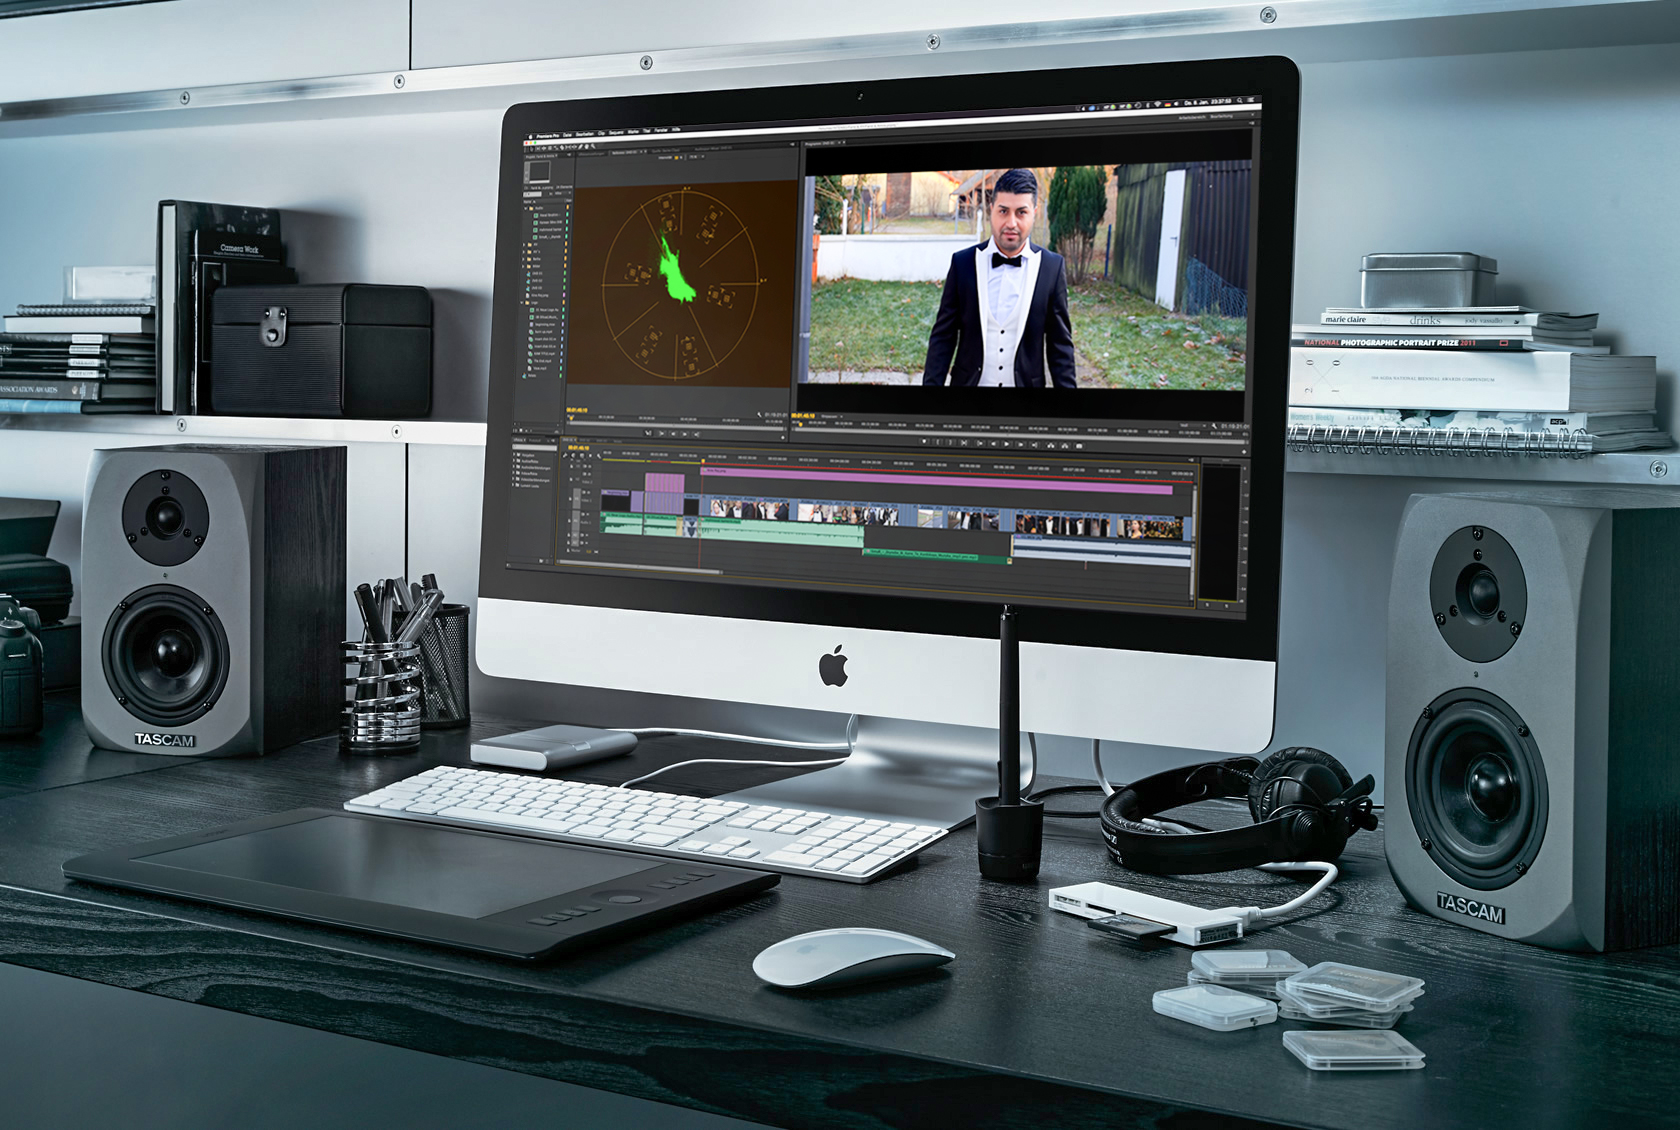Select the Hand tool in tools bar
The image size is (1680, 1130).
(x=587, y=147)
